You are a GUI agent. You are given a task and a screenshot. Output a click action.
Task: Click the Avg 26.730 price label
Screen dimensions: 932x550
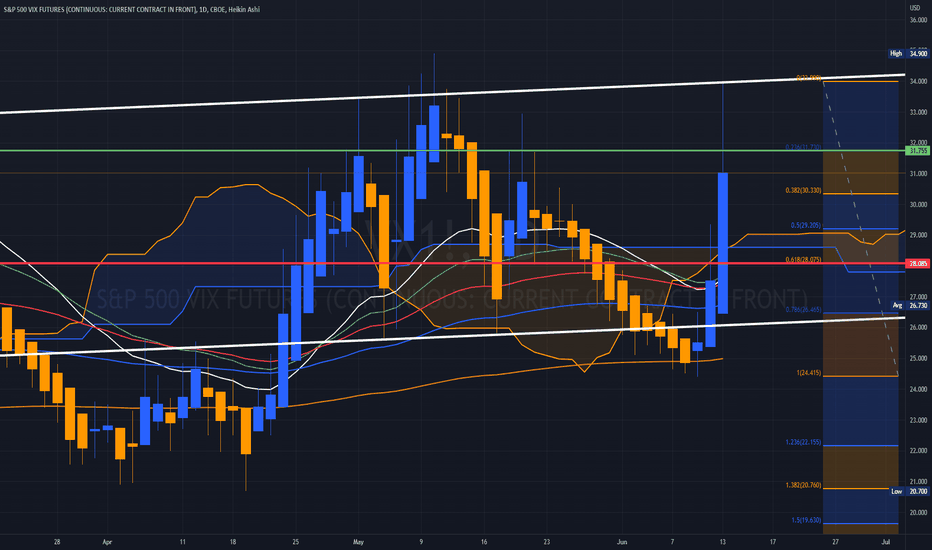tap(909, 305)
